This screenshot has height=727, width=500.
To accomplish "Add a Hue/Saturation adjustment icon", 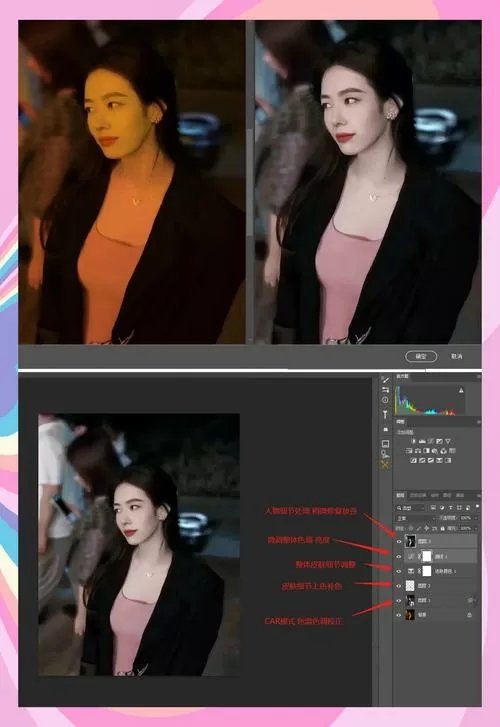I will point(409,451).
